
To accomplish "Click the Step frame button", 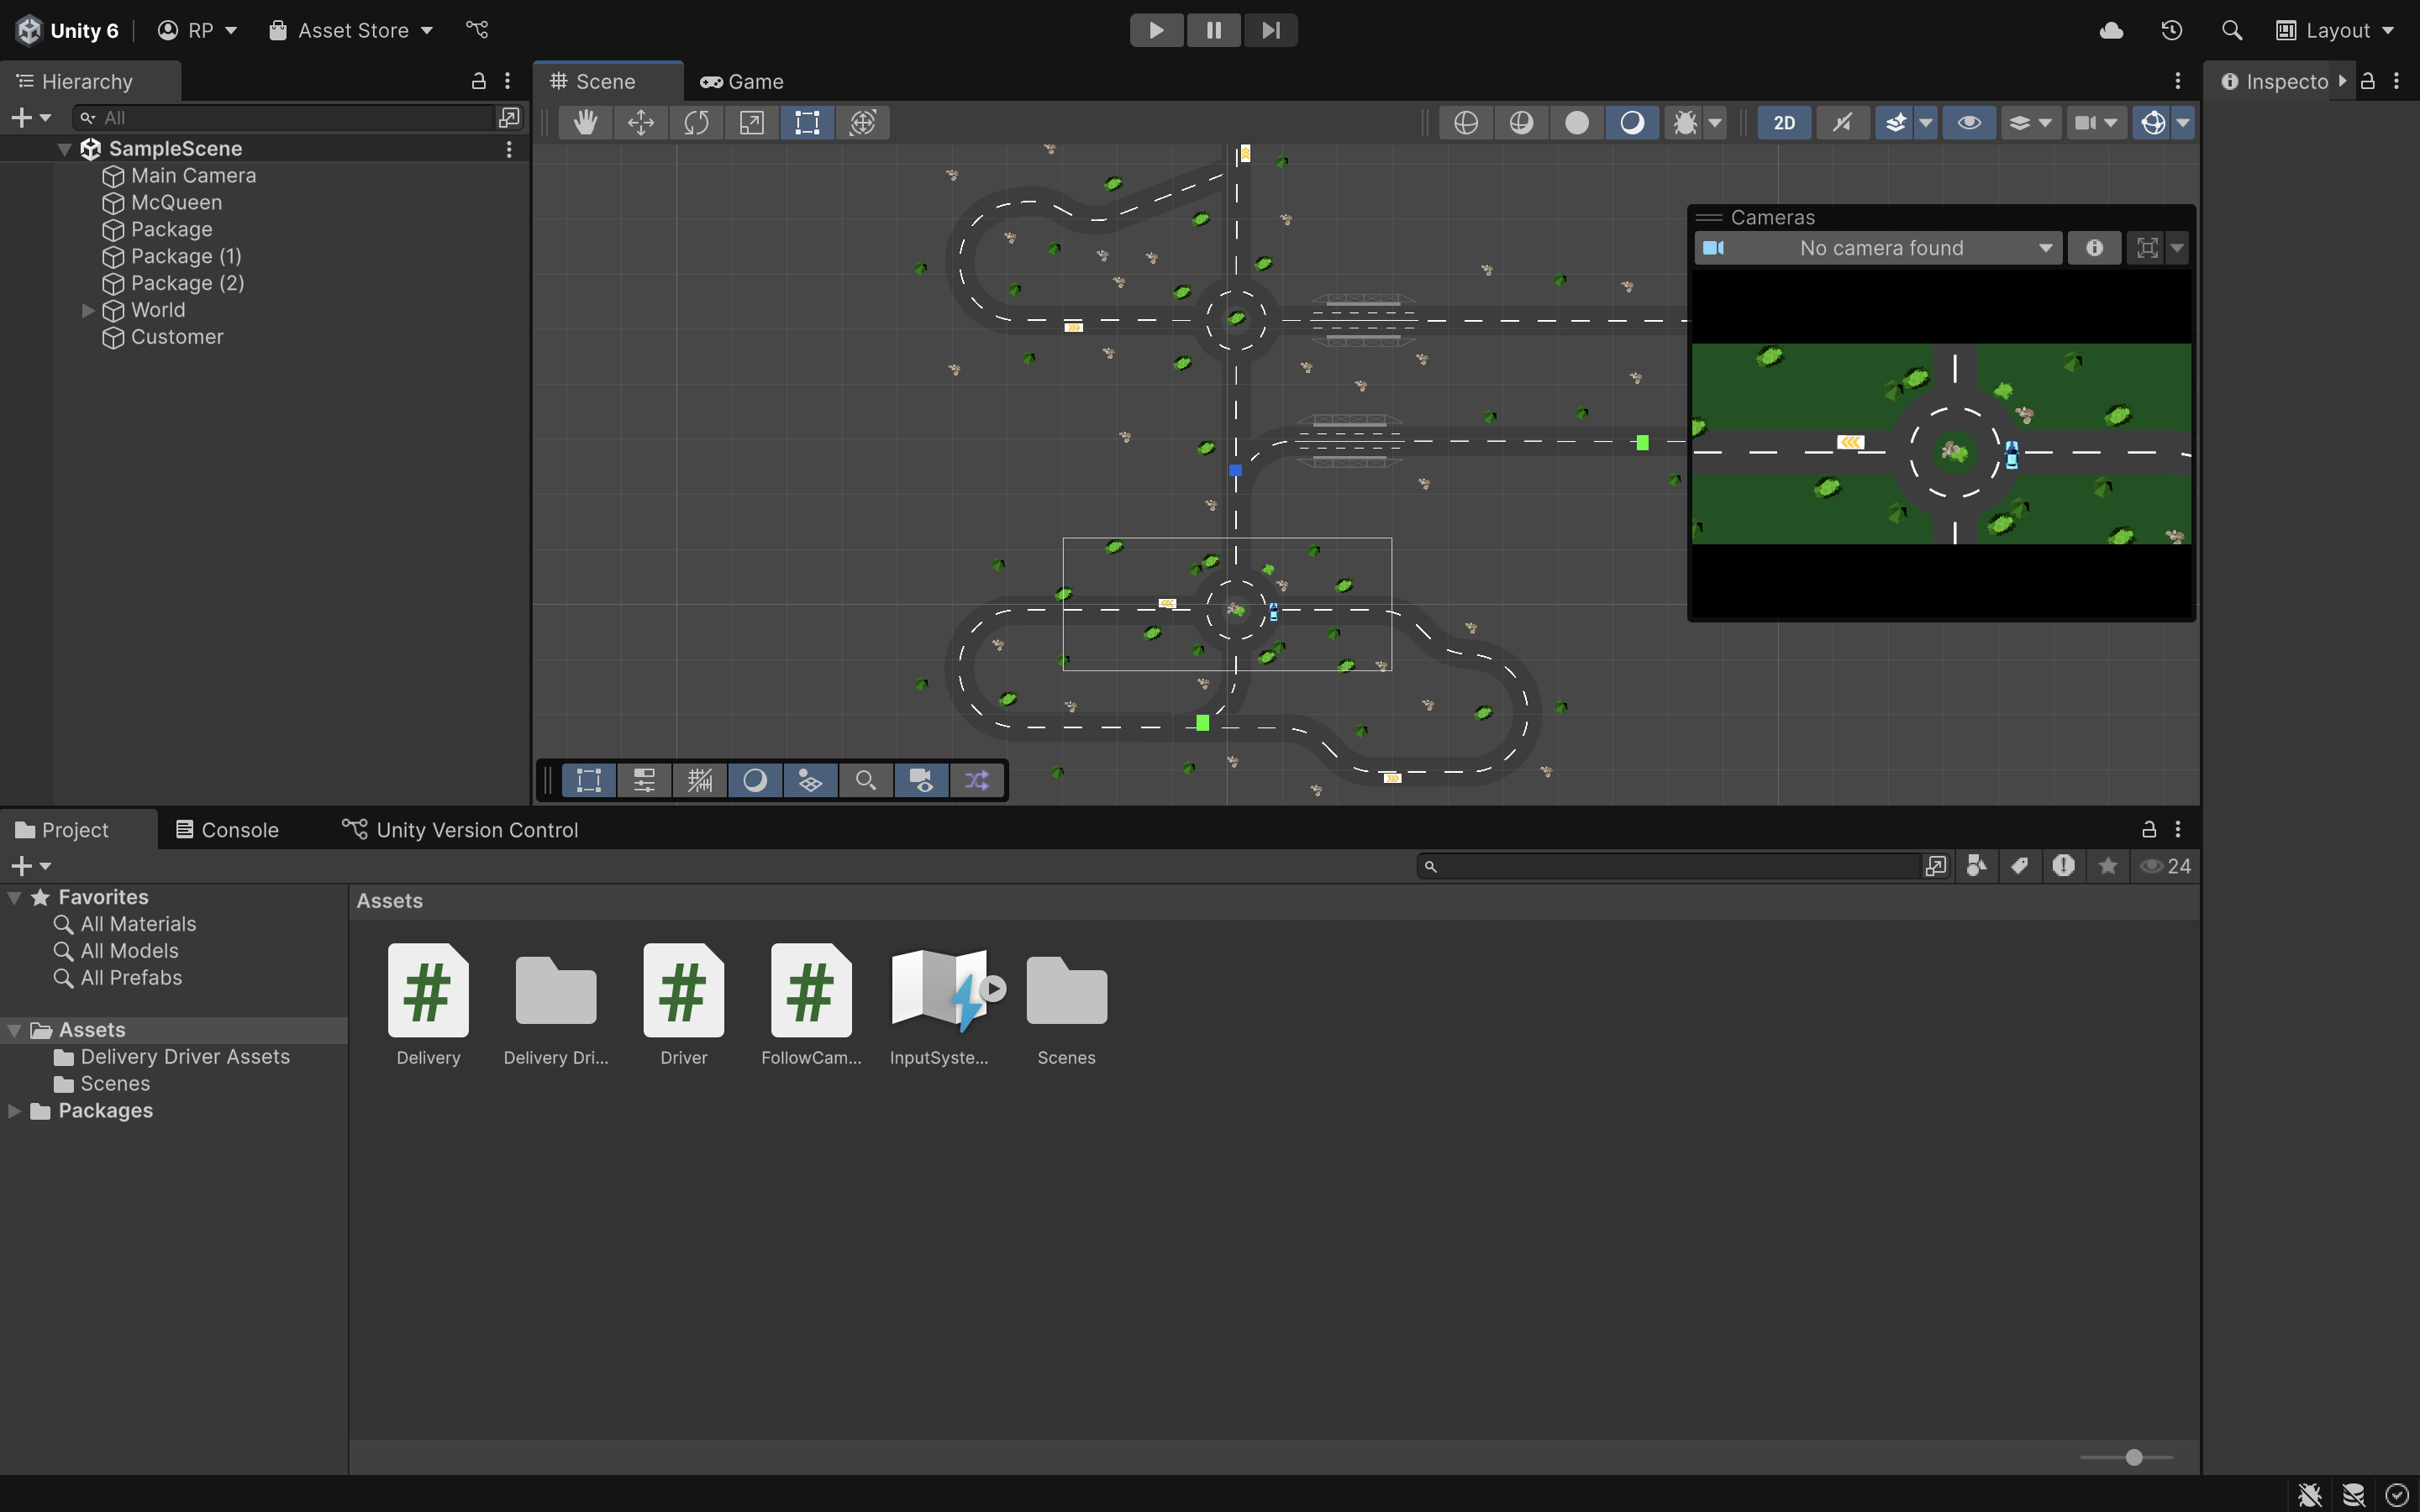I will [1270, 30].
